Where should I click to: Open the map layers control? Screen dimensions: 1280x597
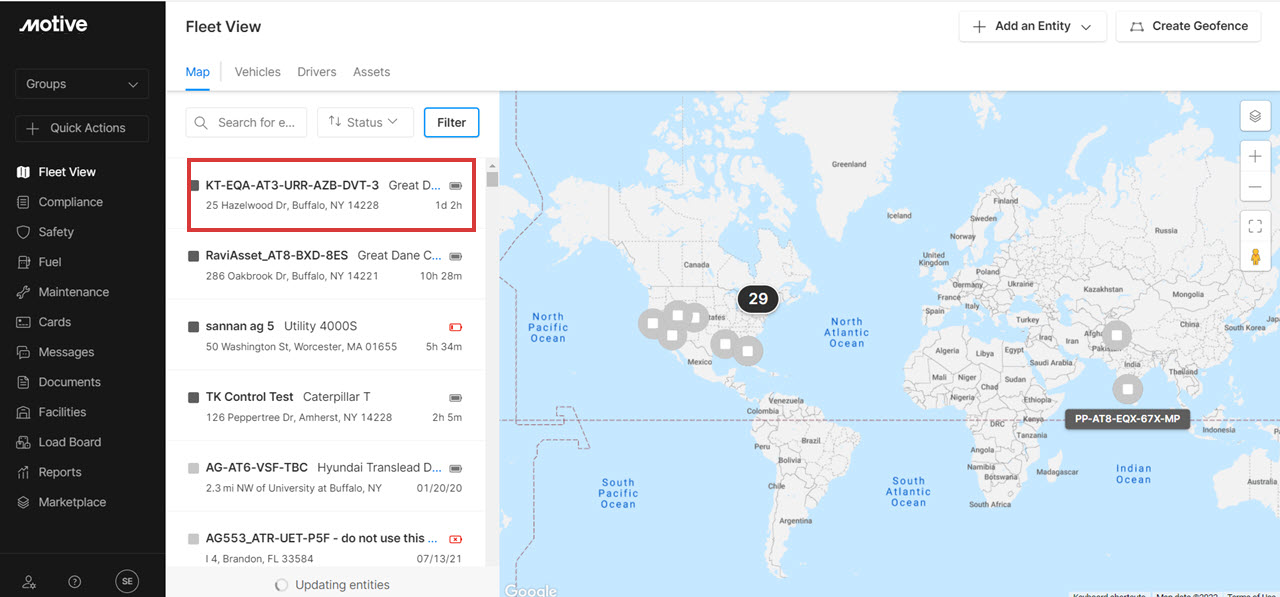[x=1255, y=116]
